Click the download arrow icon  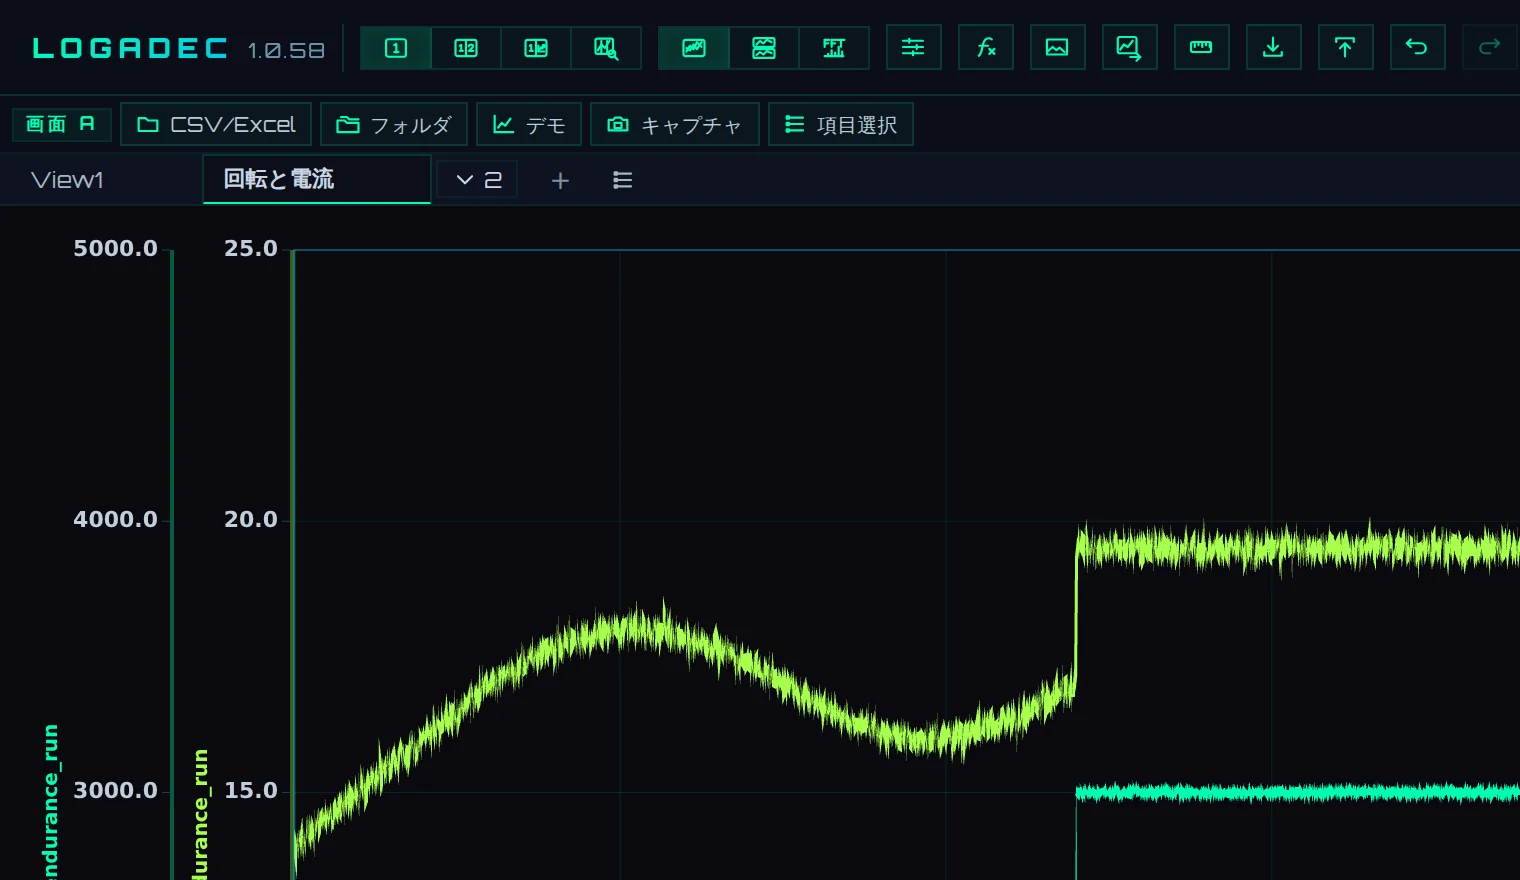coord(1273,47)
